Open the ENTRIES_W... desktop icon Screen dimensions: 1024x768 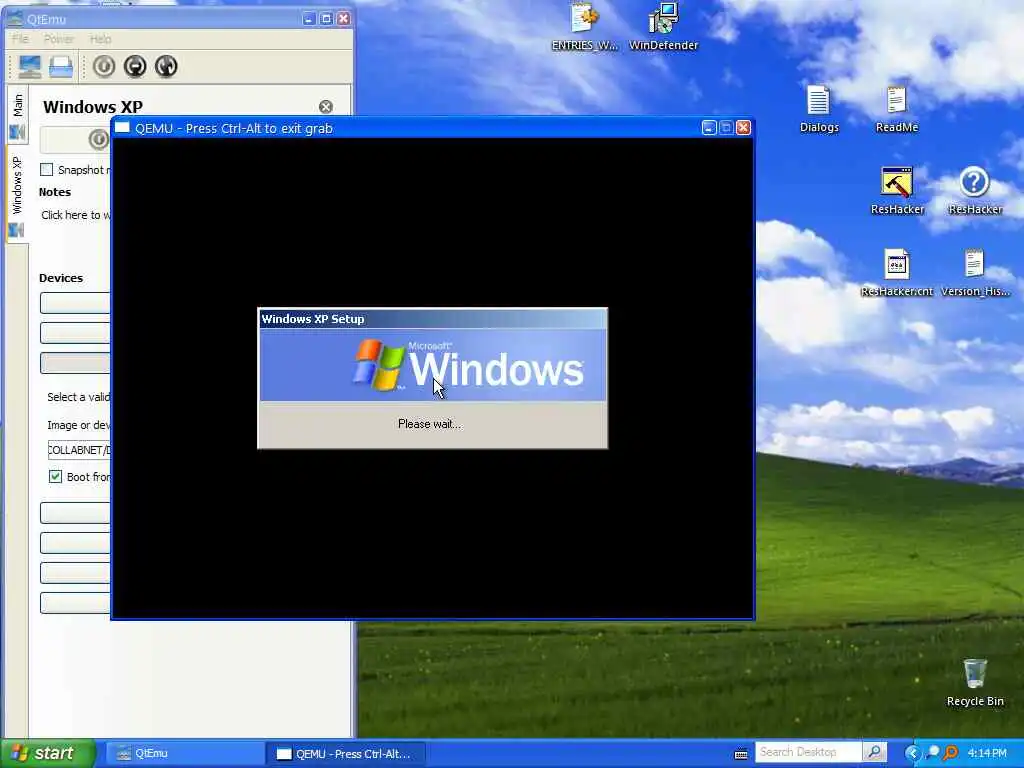[x=584, y=27]
